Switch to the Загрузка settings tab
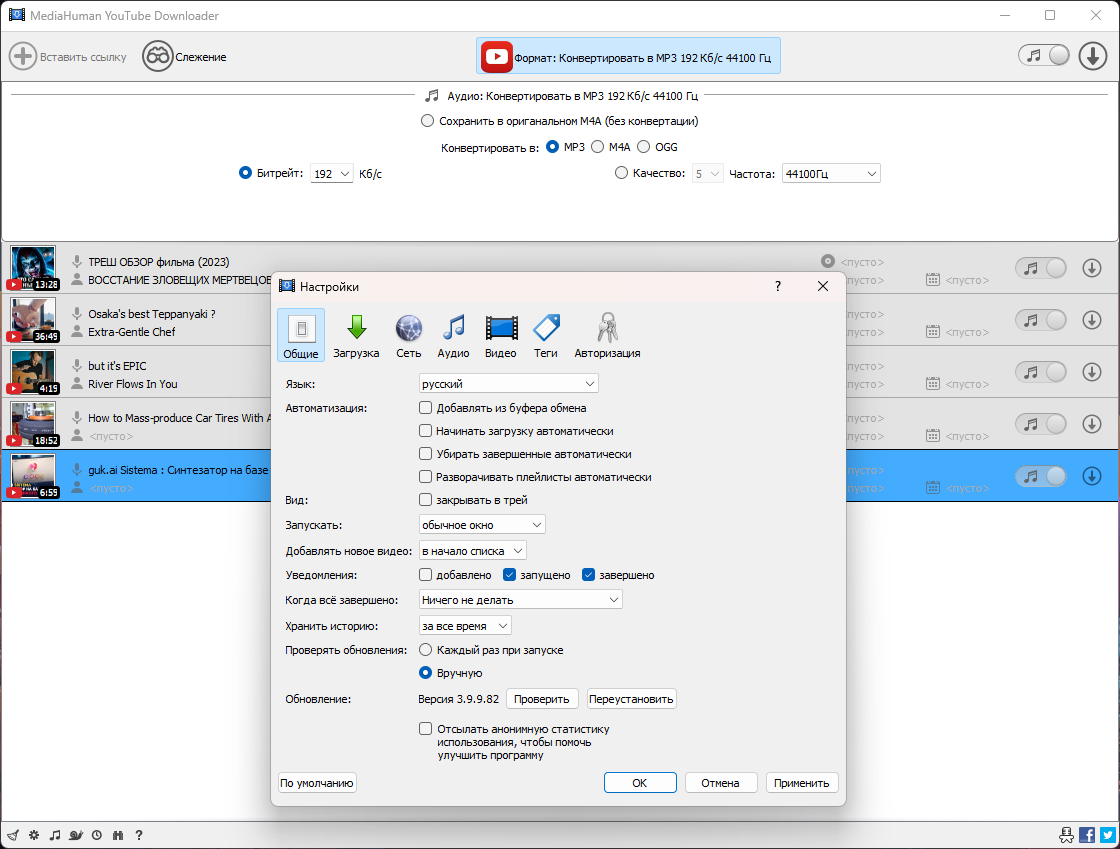Screen dimensions: 1120x849 356,335
